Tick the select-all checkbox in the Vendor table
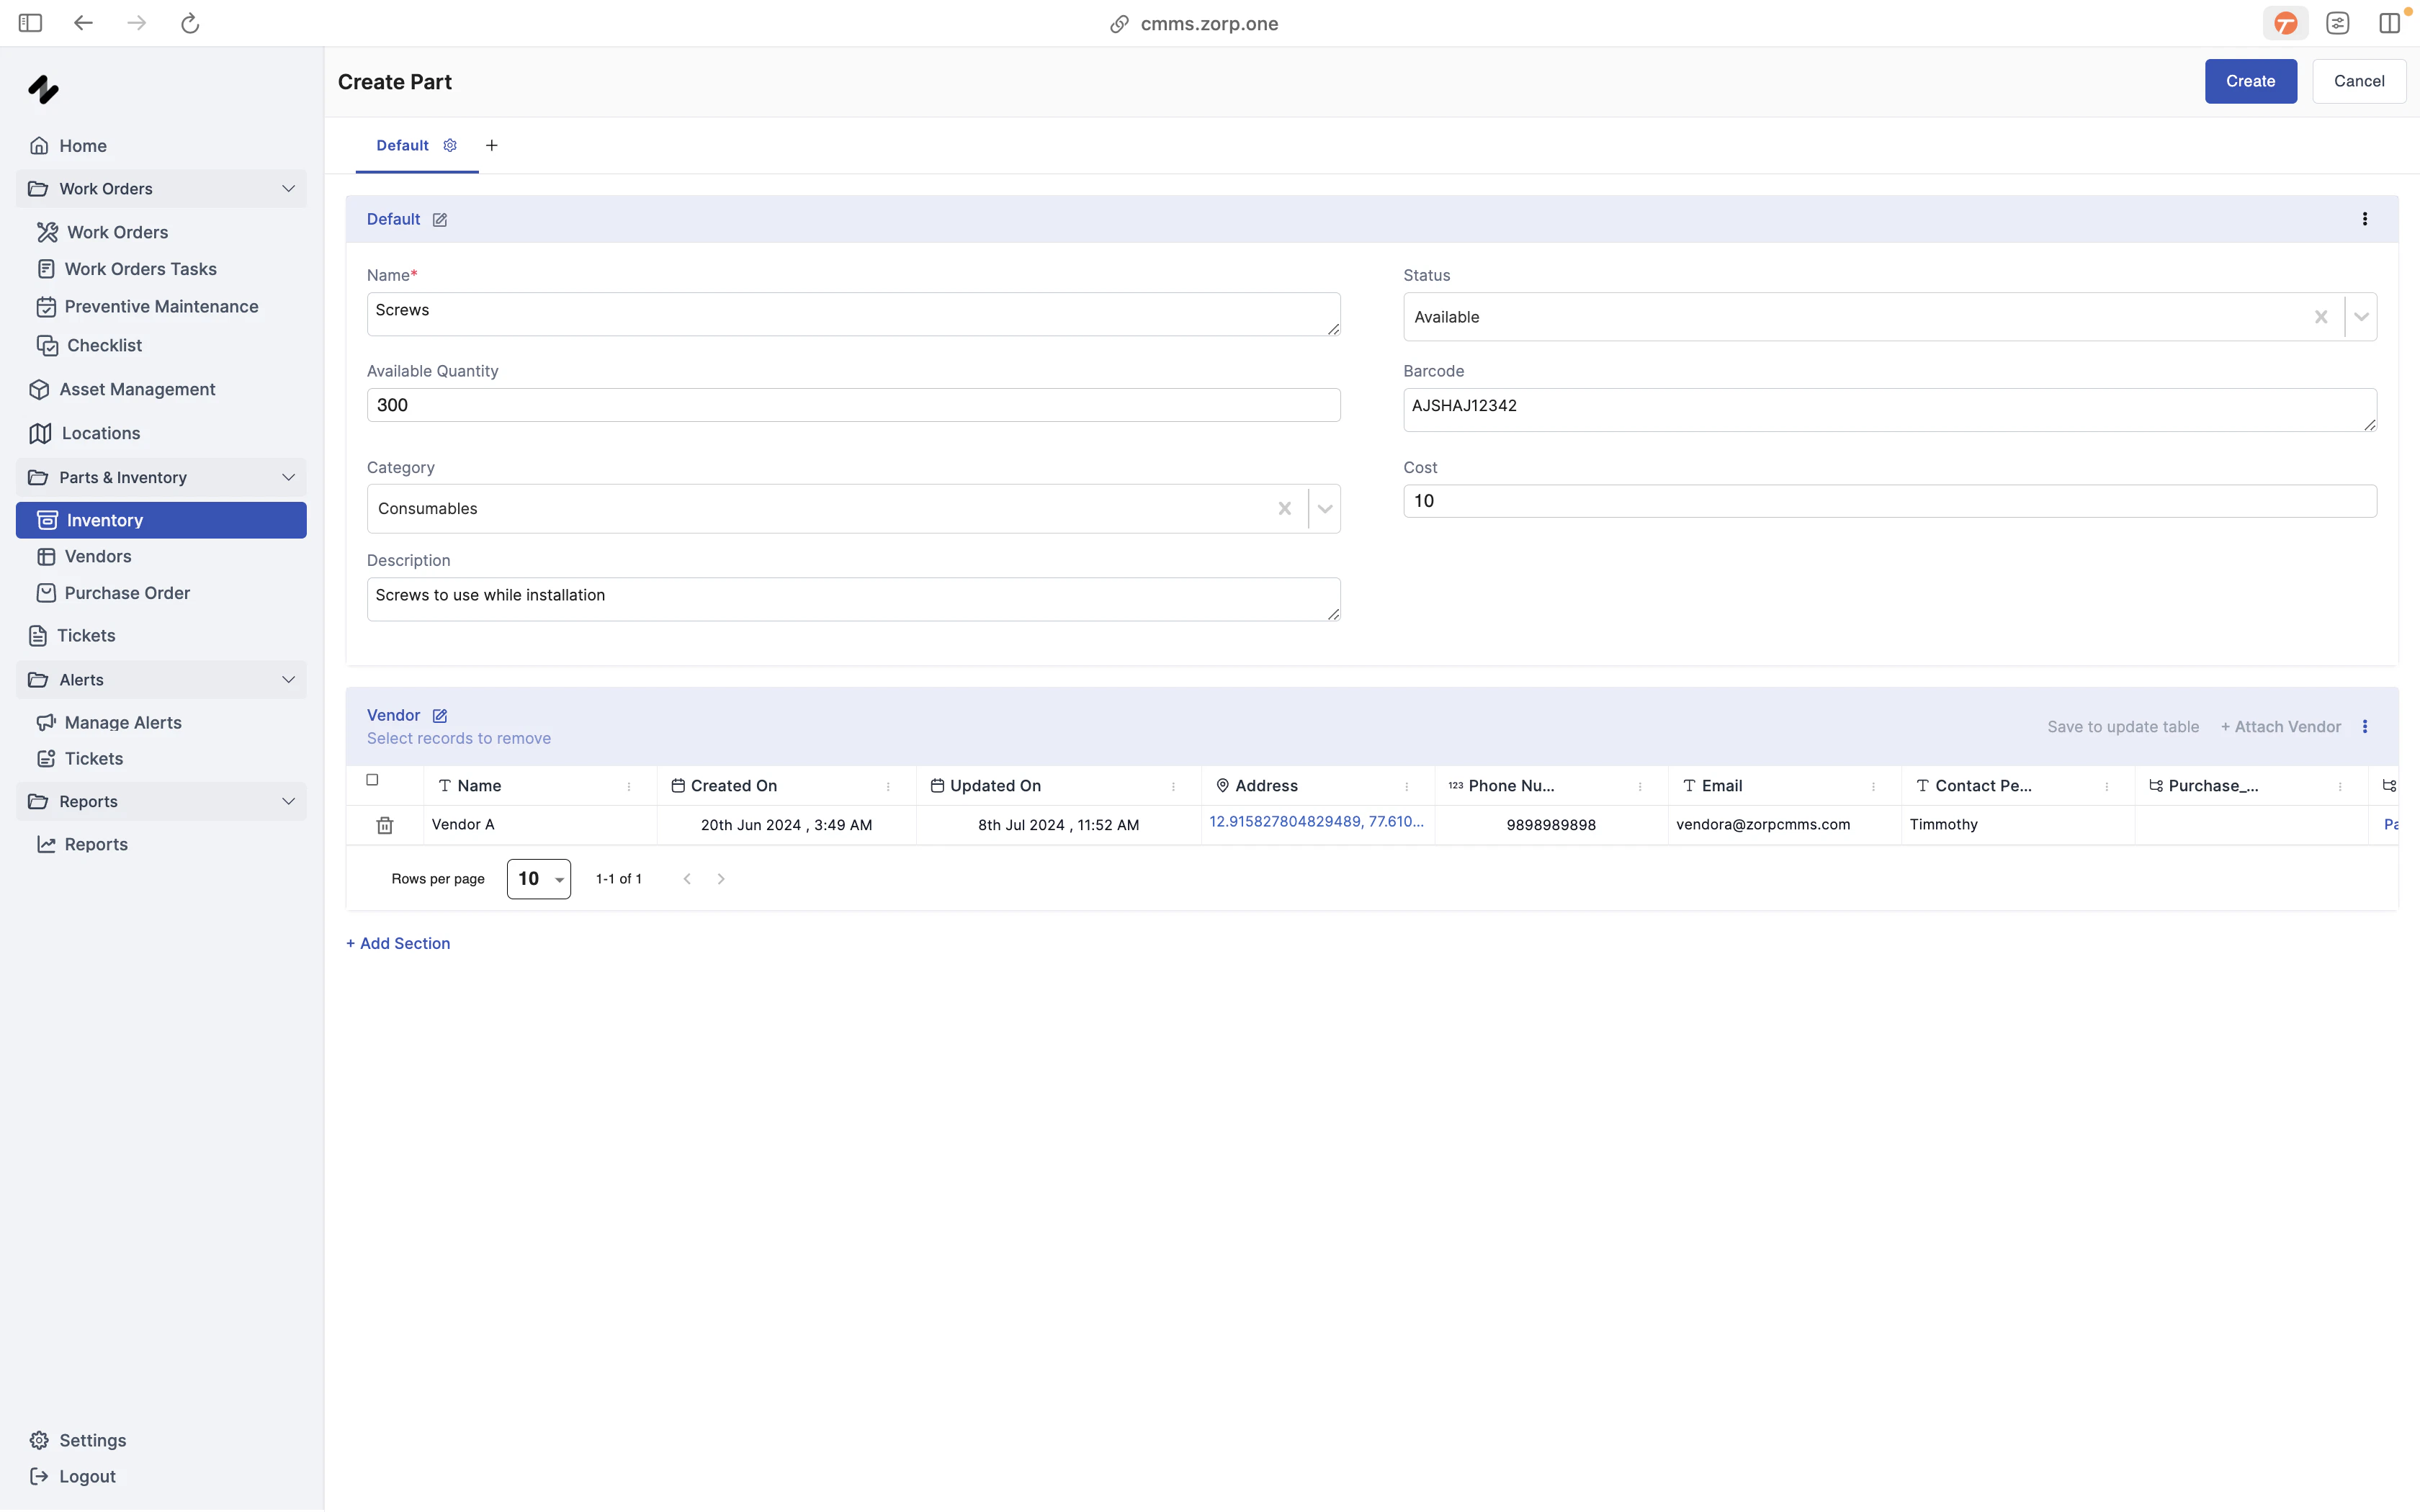 point(372,780)
